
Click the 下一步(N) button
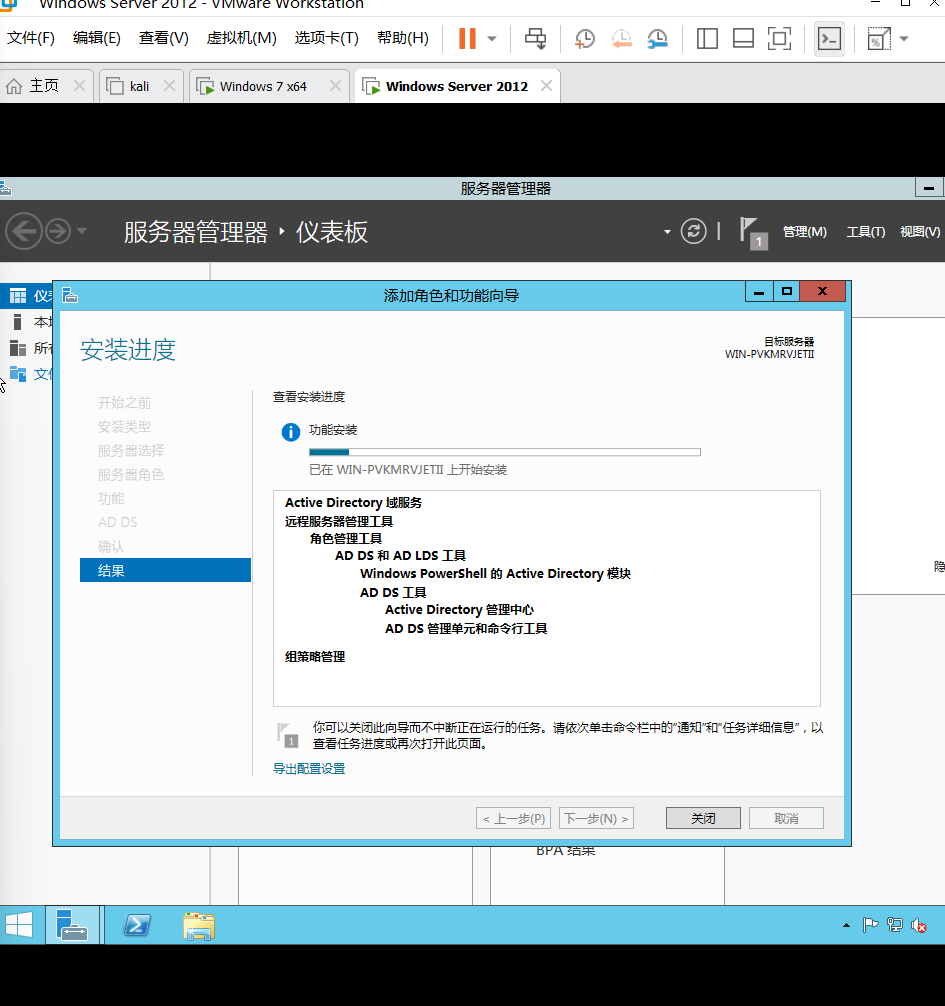point(596,818)
